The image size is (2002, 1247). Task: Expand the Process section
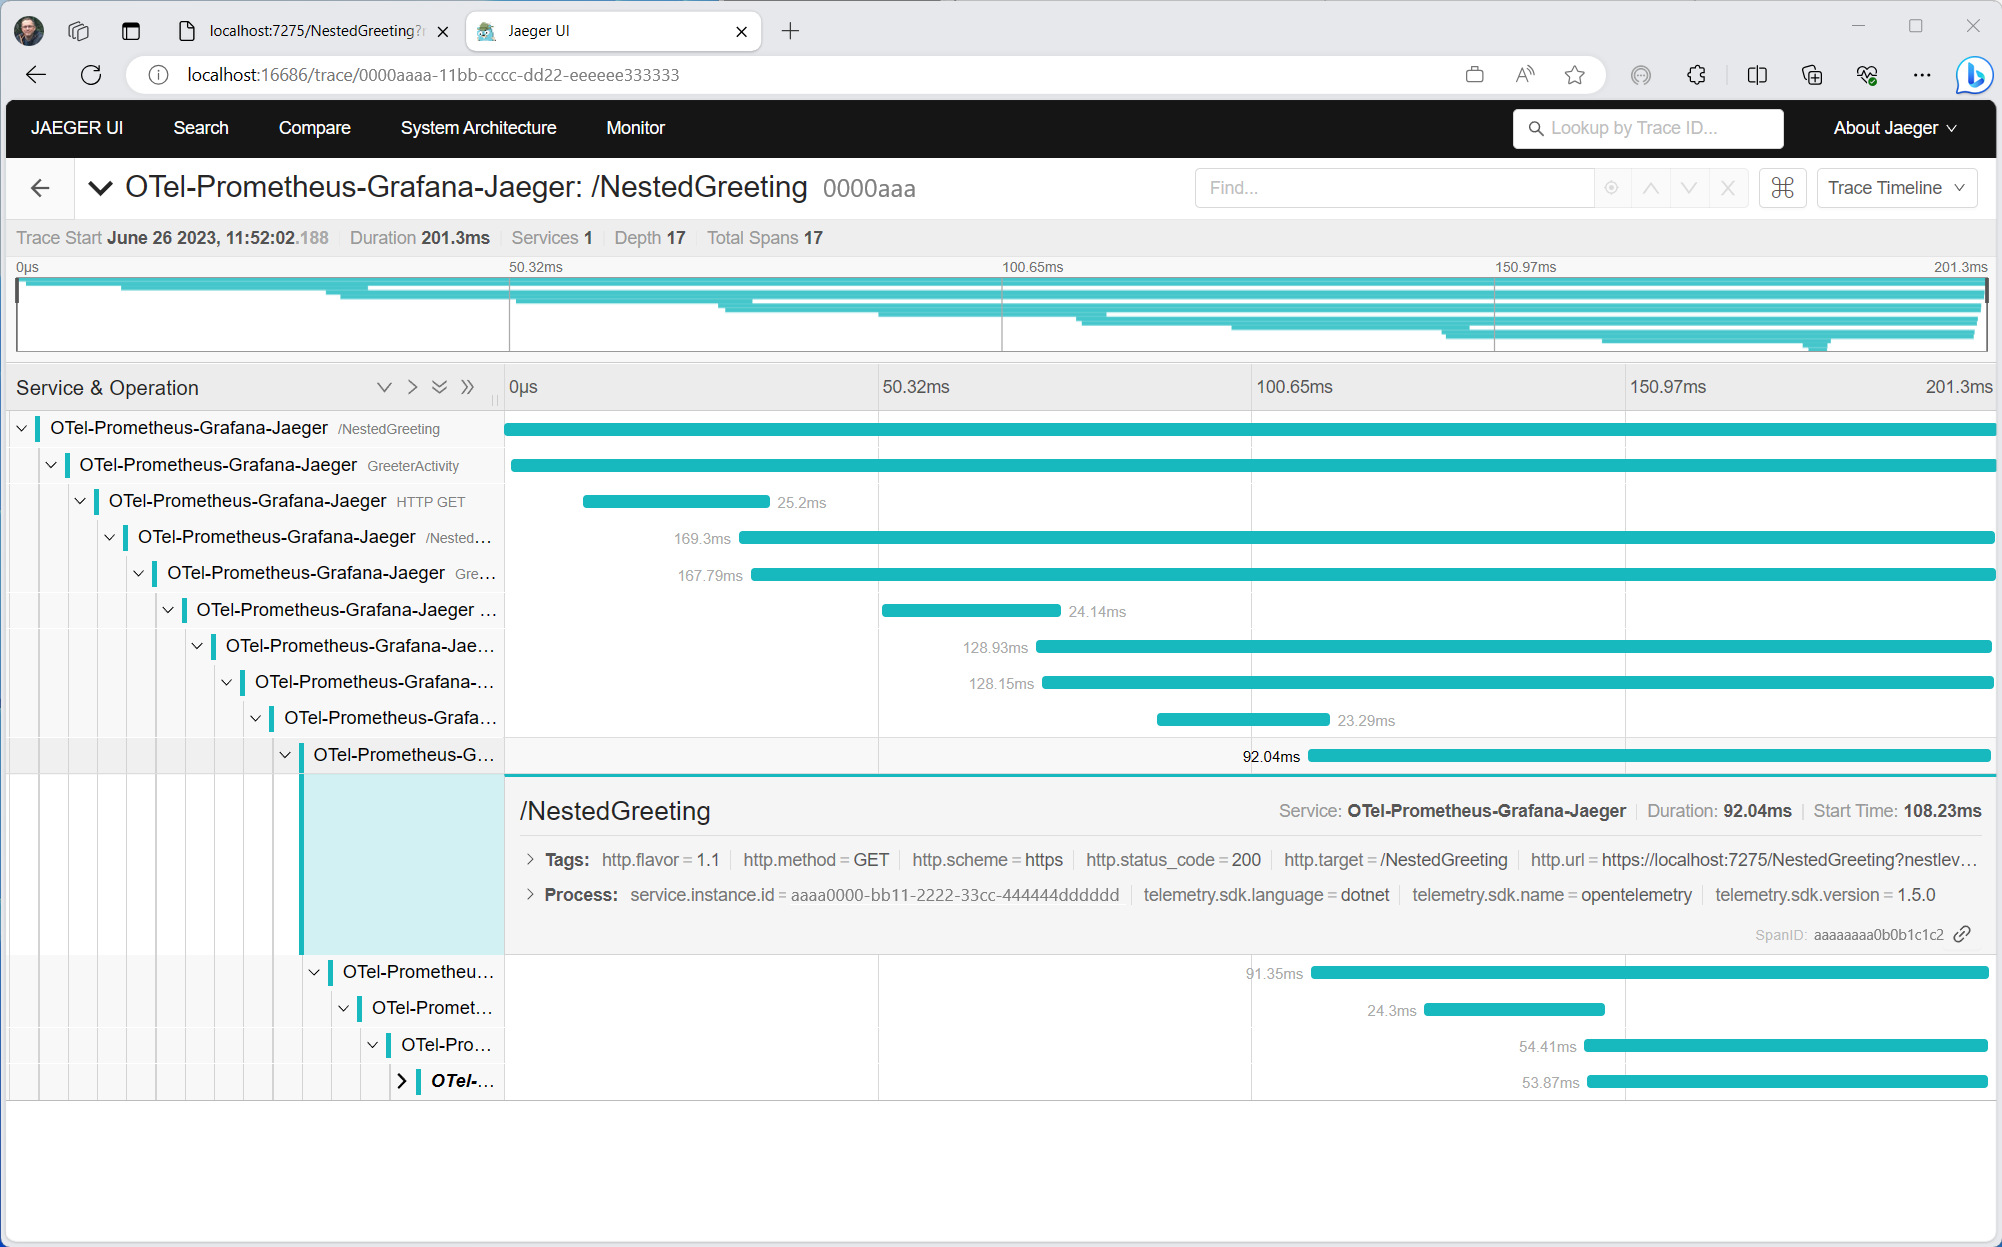530,894
